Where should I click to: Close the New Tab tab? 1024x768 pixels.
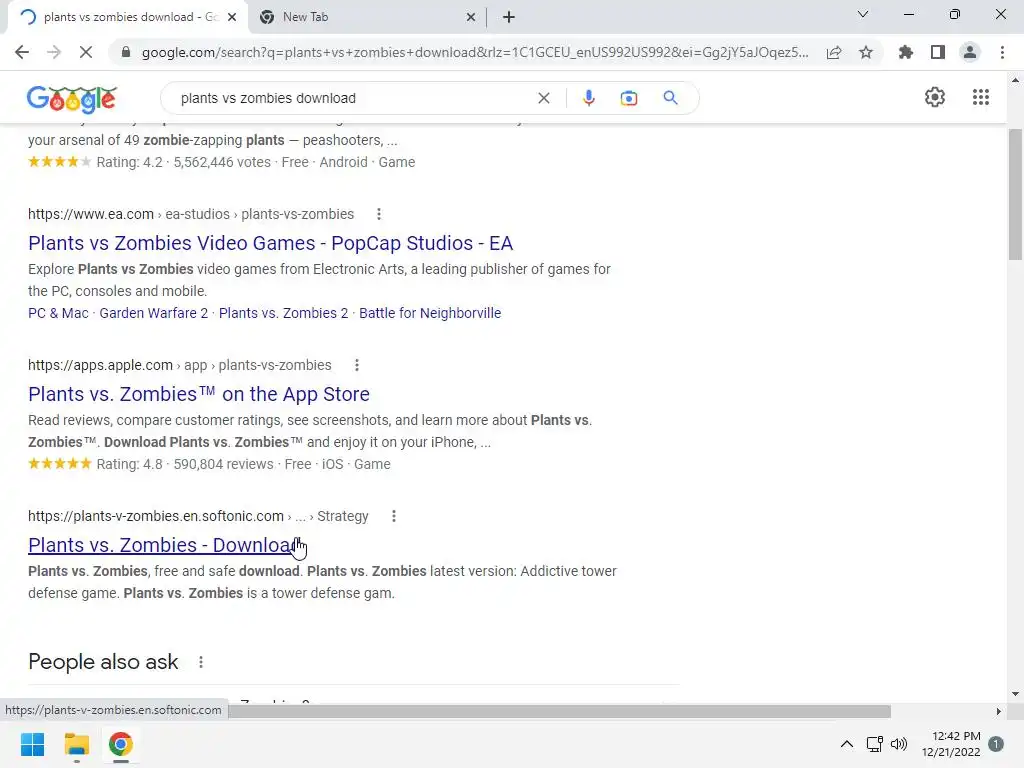coord(471,17)
